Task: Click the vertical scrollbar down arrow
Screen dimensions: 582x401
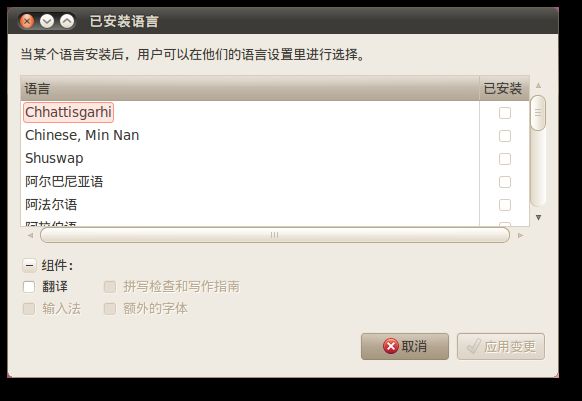Action: click(538, 218)
